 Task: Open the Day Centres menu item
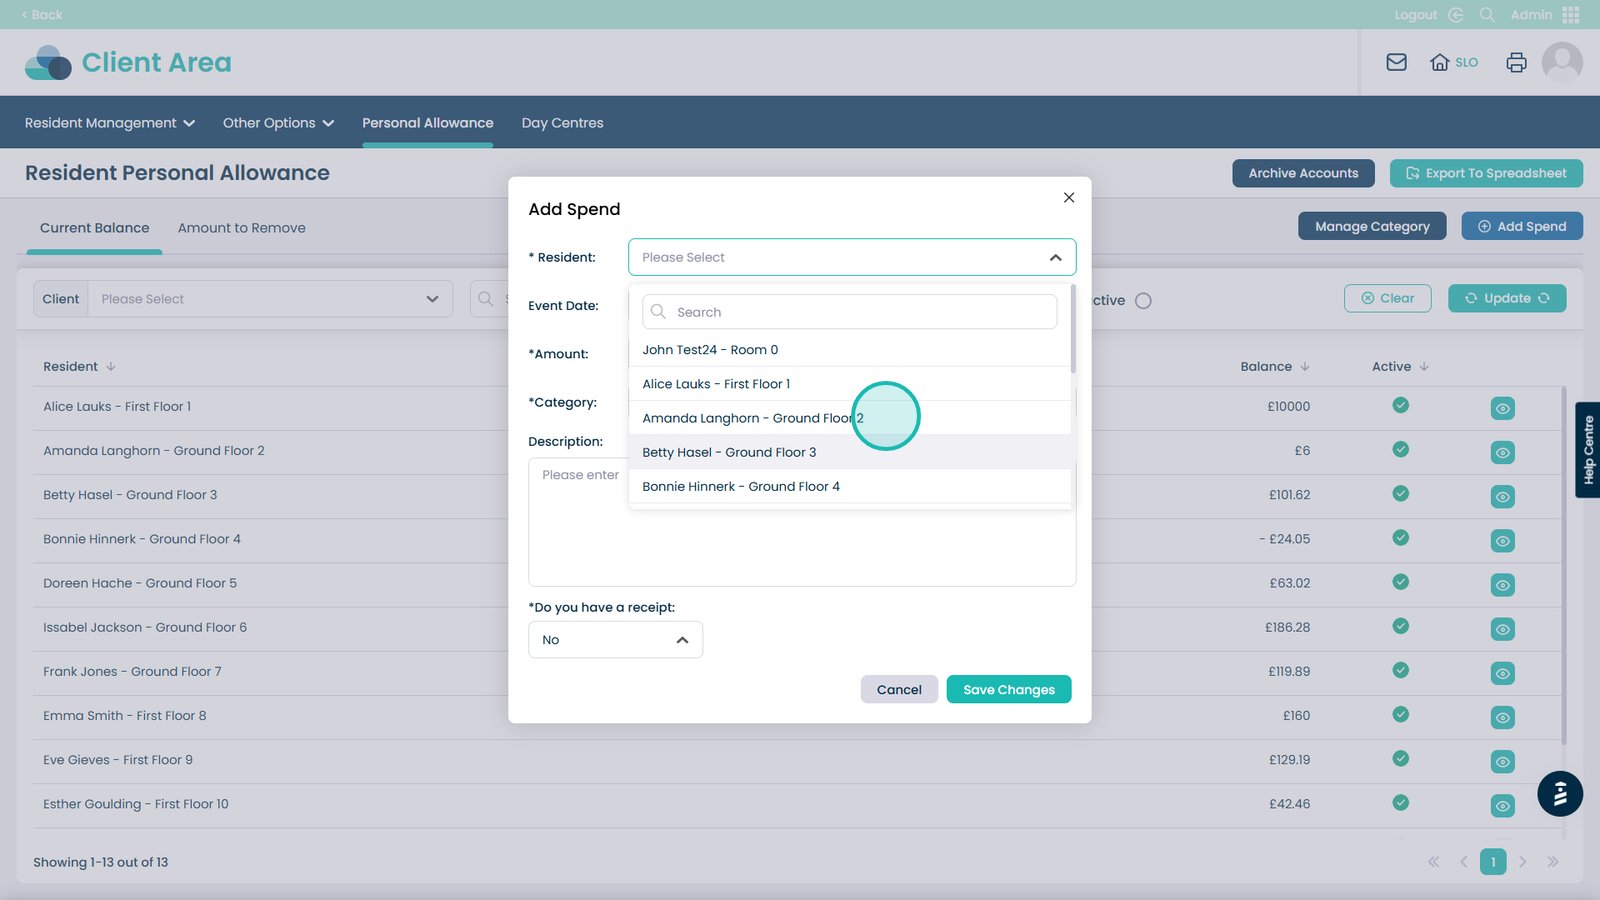coord(562,123)
